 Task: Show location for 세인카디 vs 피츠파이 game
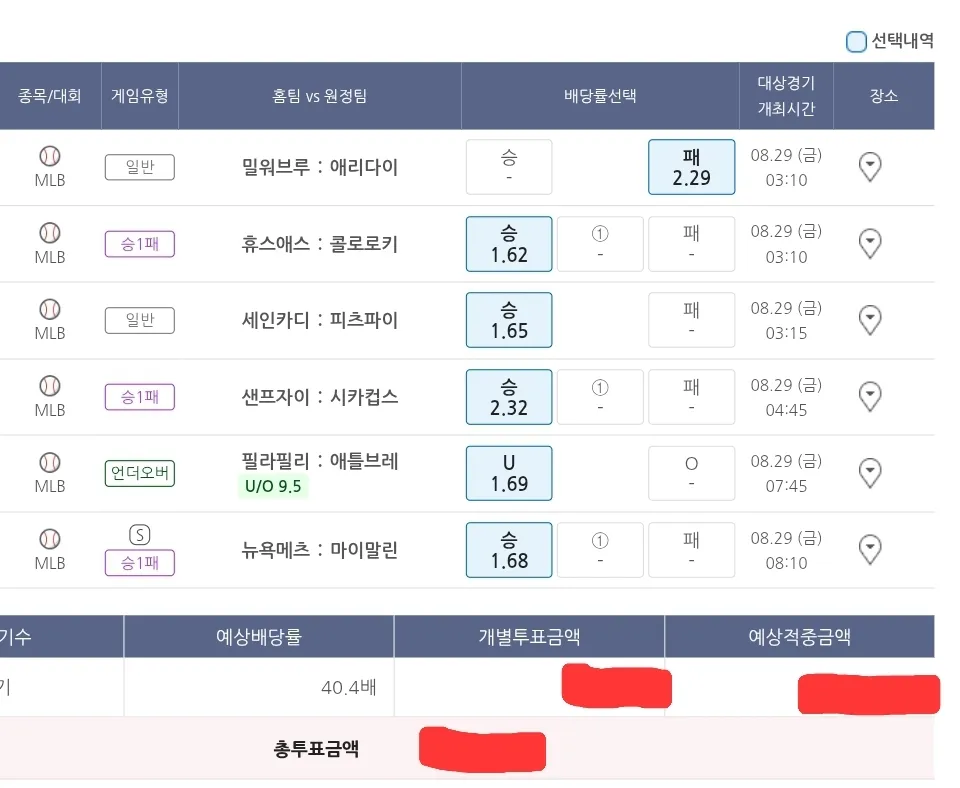point(870,320)
